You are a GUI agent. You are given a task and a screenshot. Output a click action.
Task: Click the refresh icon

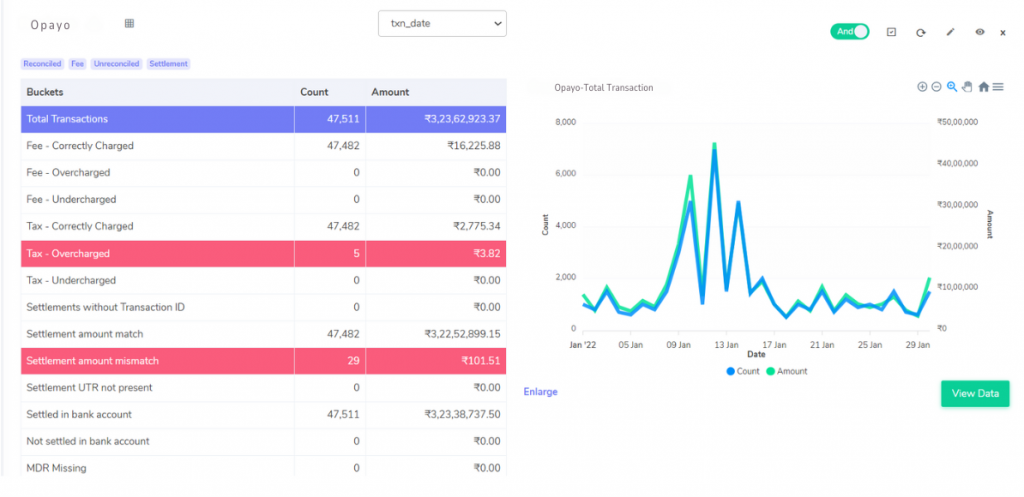[x=921, y=32]
